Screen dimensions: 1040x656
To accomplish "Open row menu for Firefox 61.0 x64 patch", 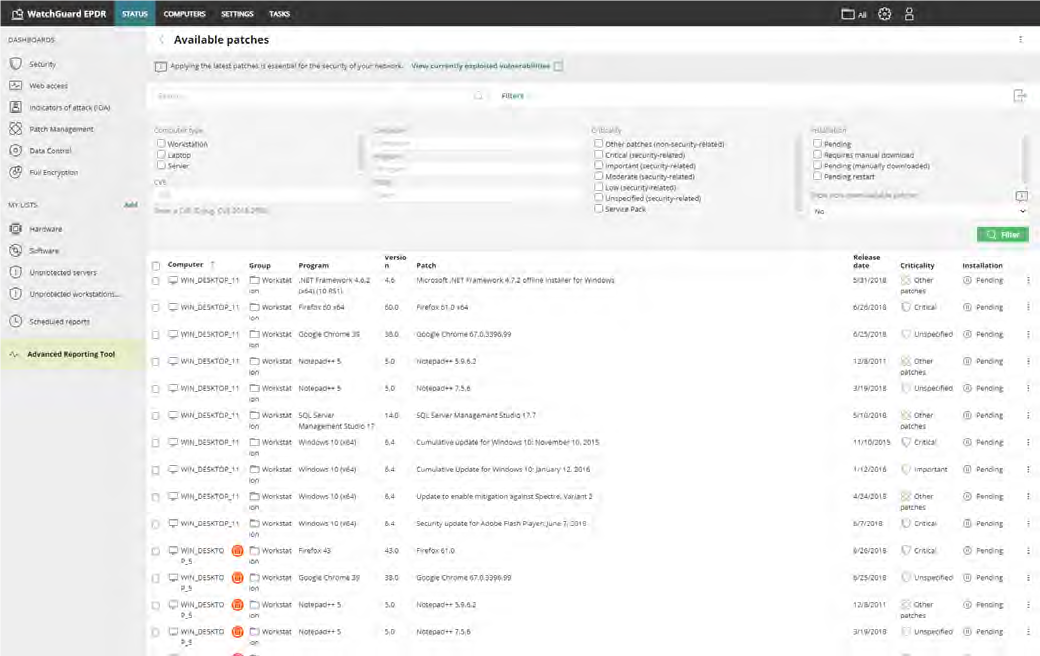I will [x=1028, y=308].
